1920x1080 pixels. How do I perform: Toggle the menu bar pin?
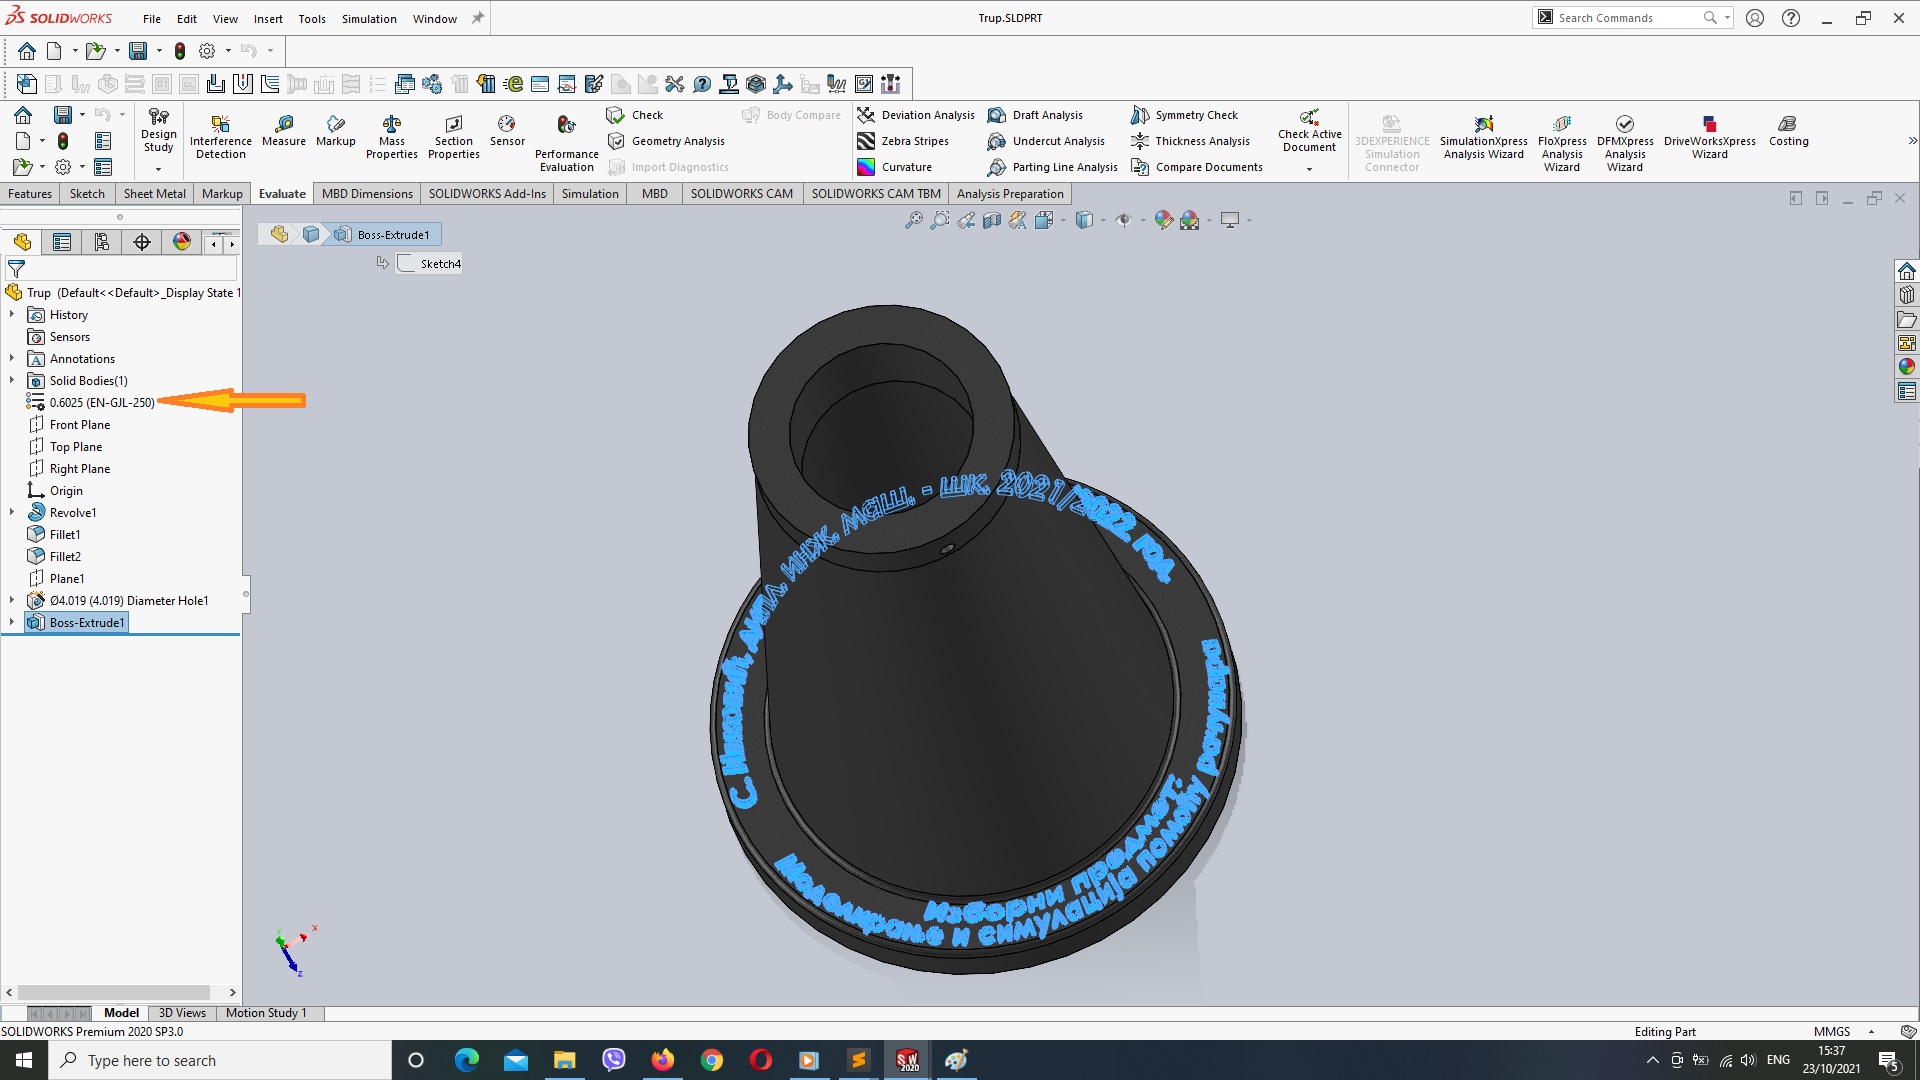478,18
